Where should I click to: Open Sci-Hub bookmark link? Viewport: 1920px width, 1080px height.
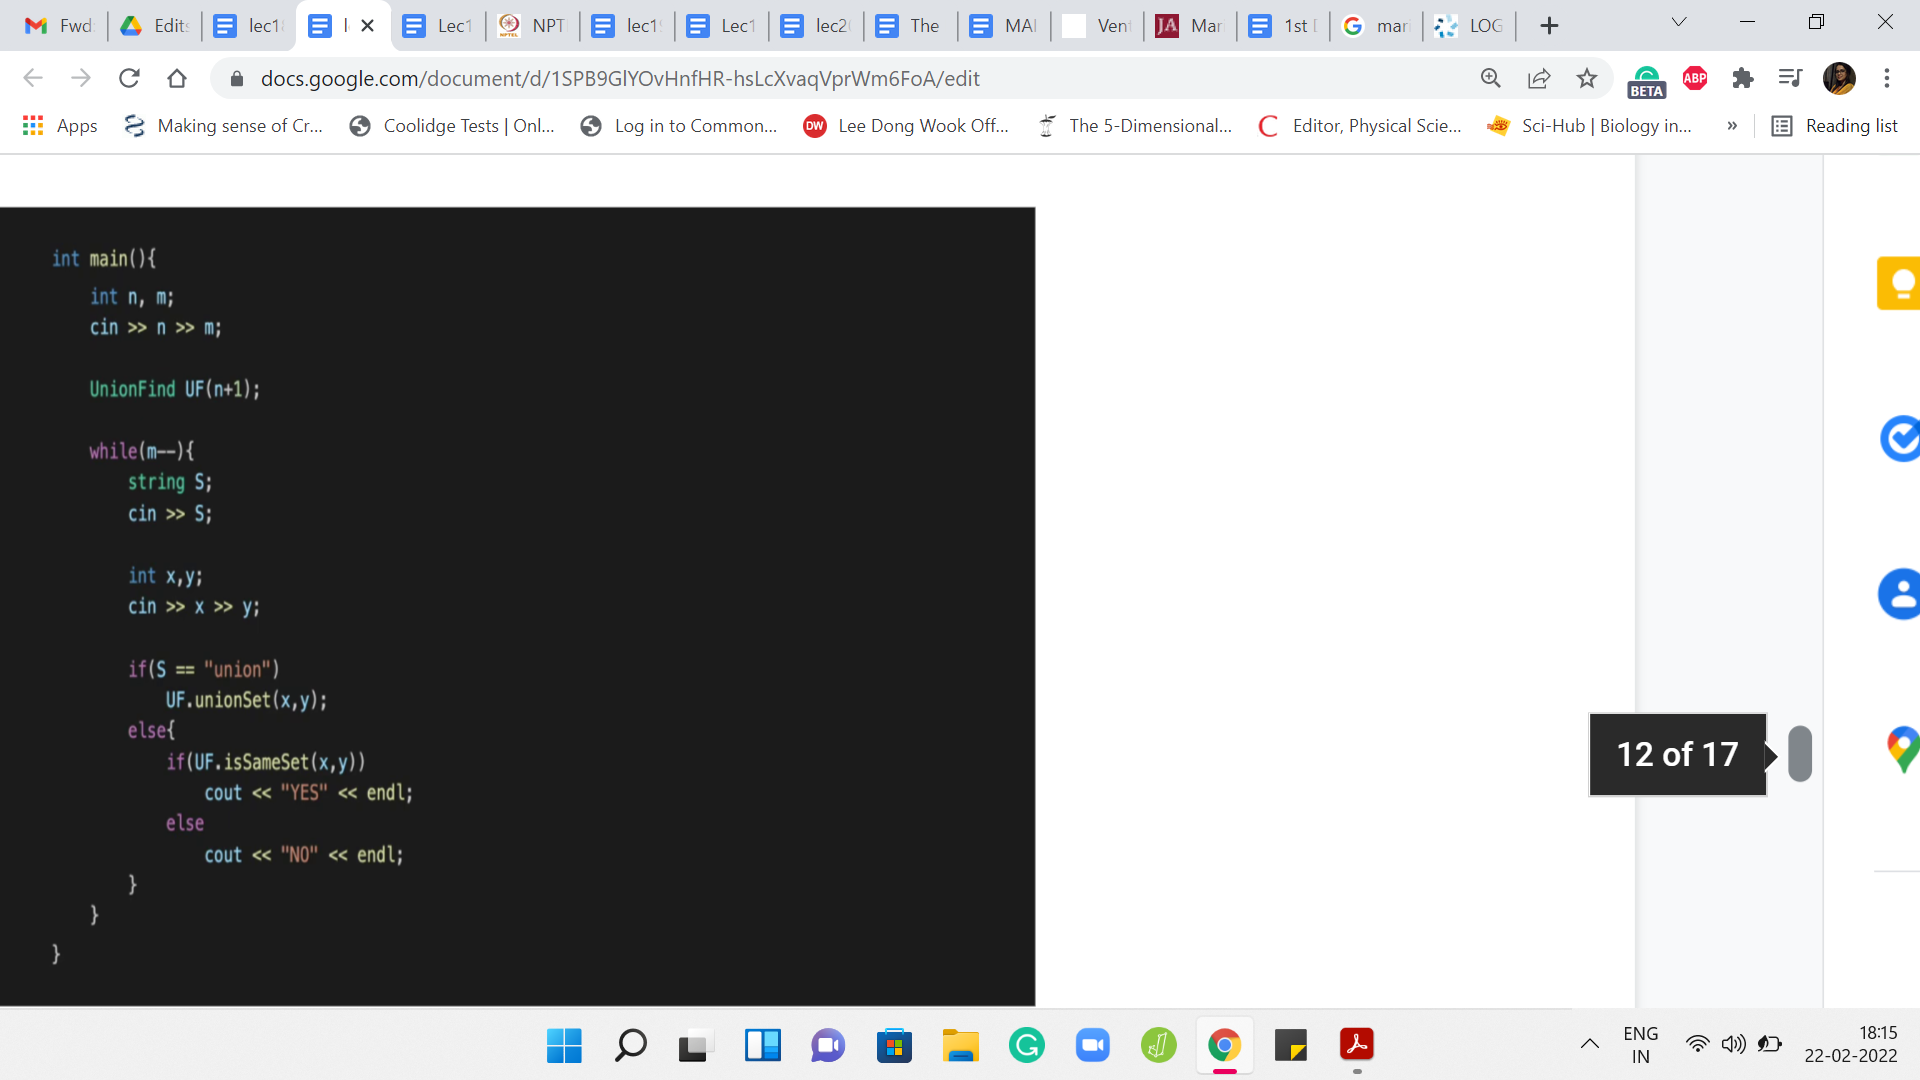(1590, 126)
